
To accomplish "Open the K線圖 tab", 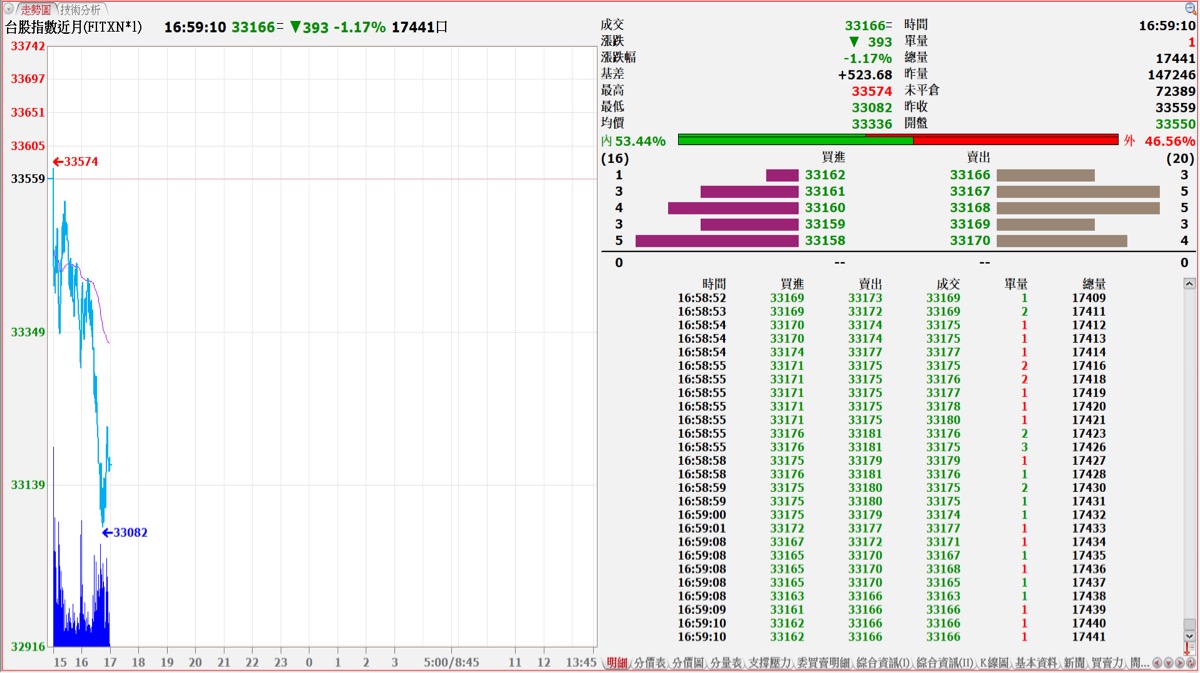I will pos(994,663).
